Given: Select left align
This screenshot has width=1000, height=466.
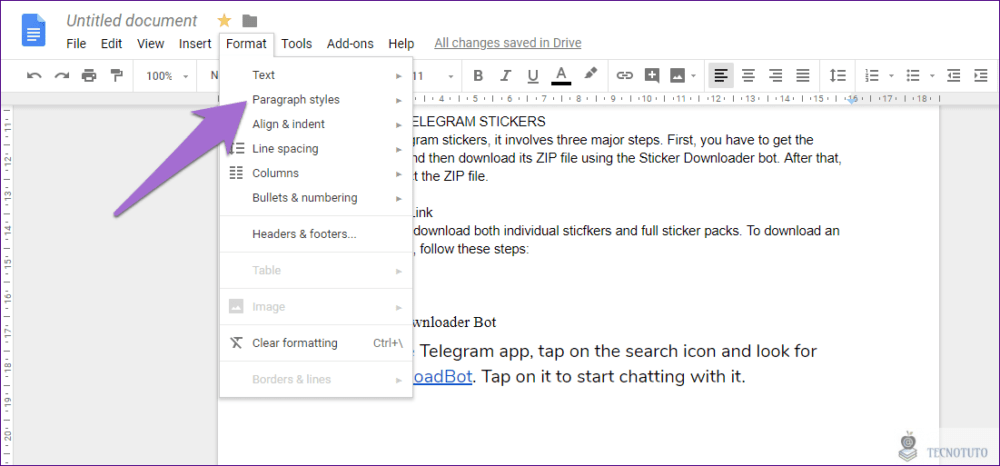Looking at the screenshot, I should (x=721, y=76).
